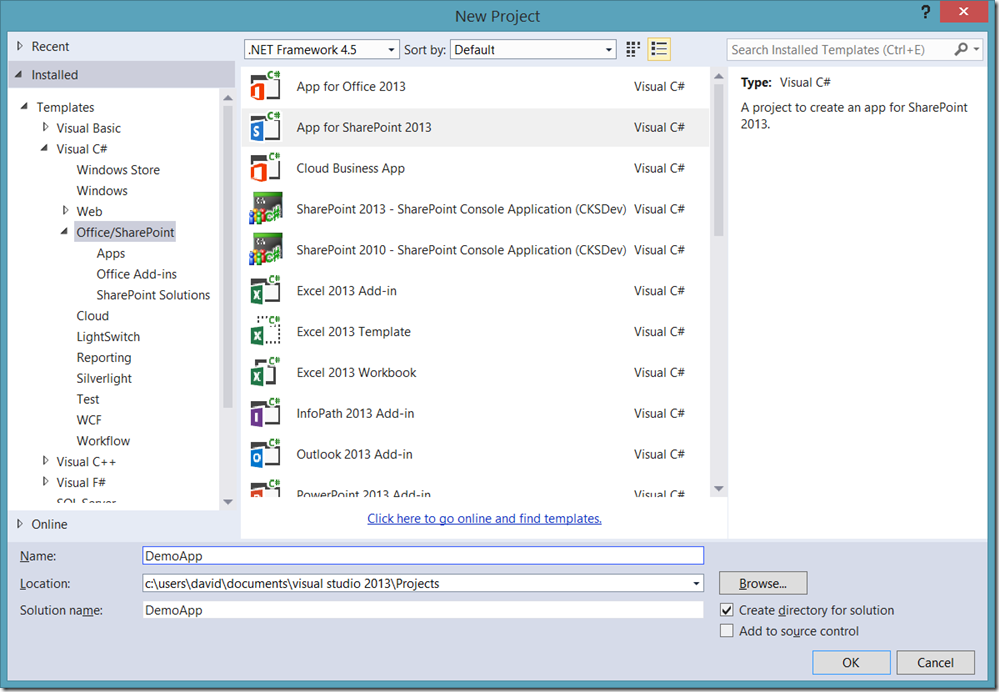Open the search options dropdown arrow
The image size is (999, 692).
976,49
